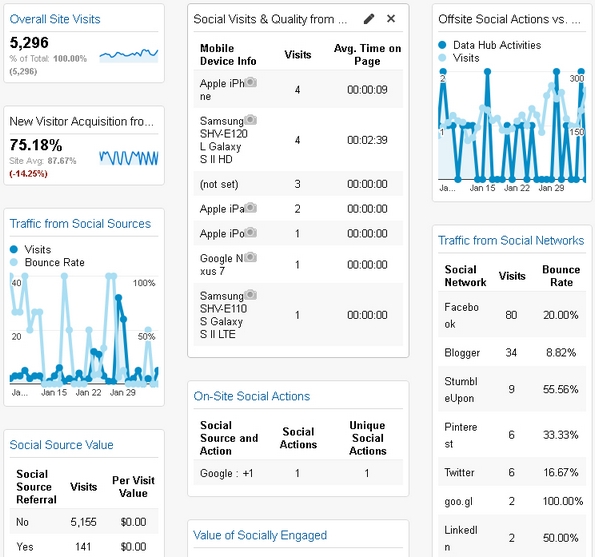The image size is (595, 557).
Task: Click camera icon beside Apple iPhone row
Action: click(x=250, y=82)
